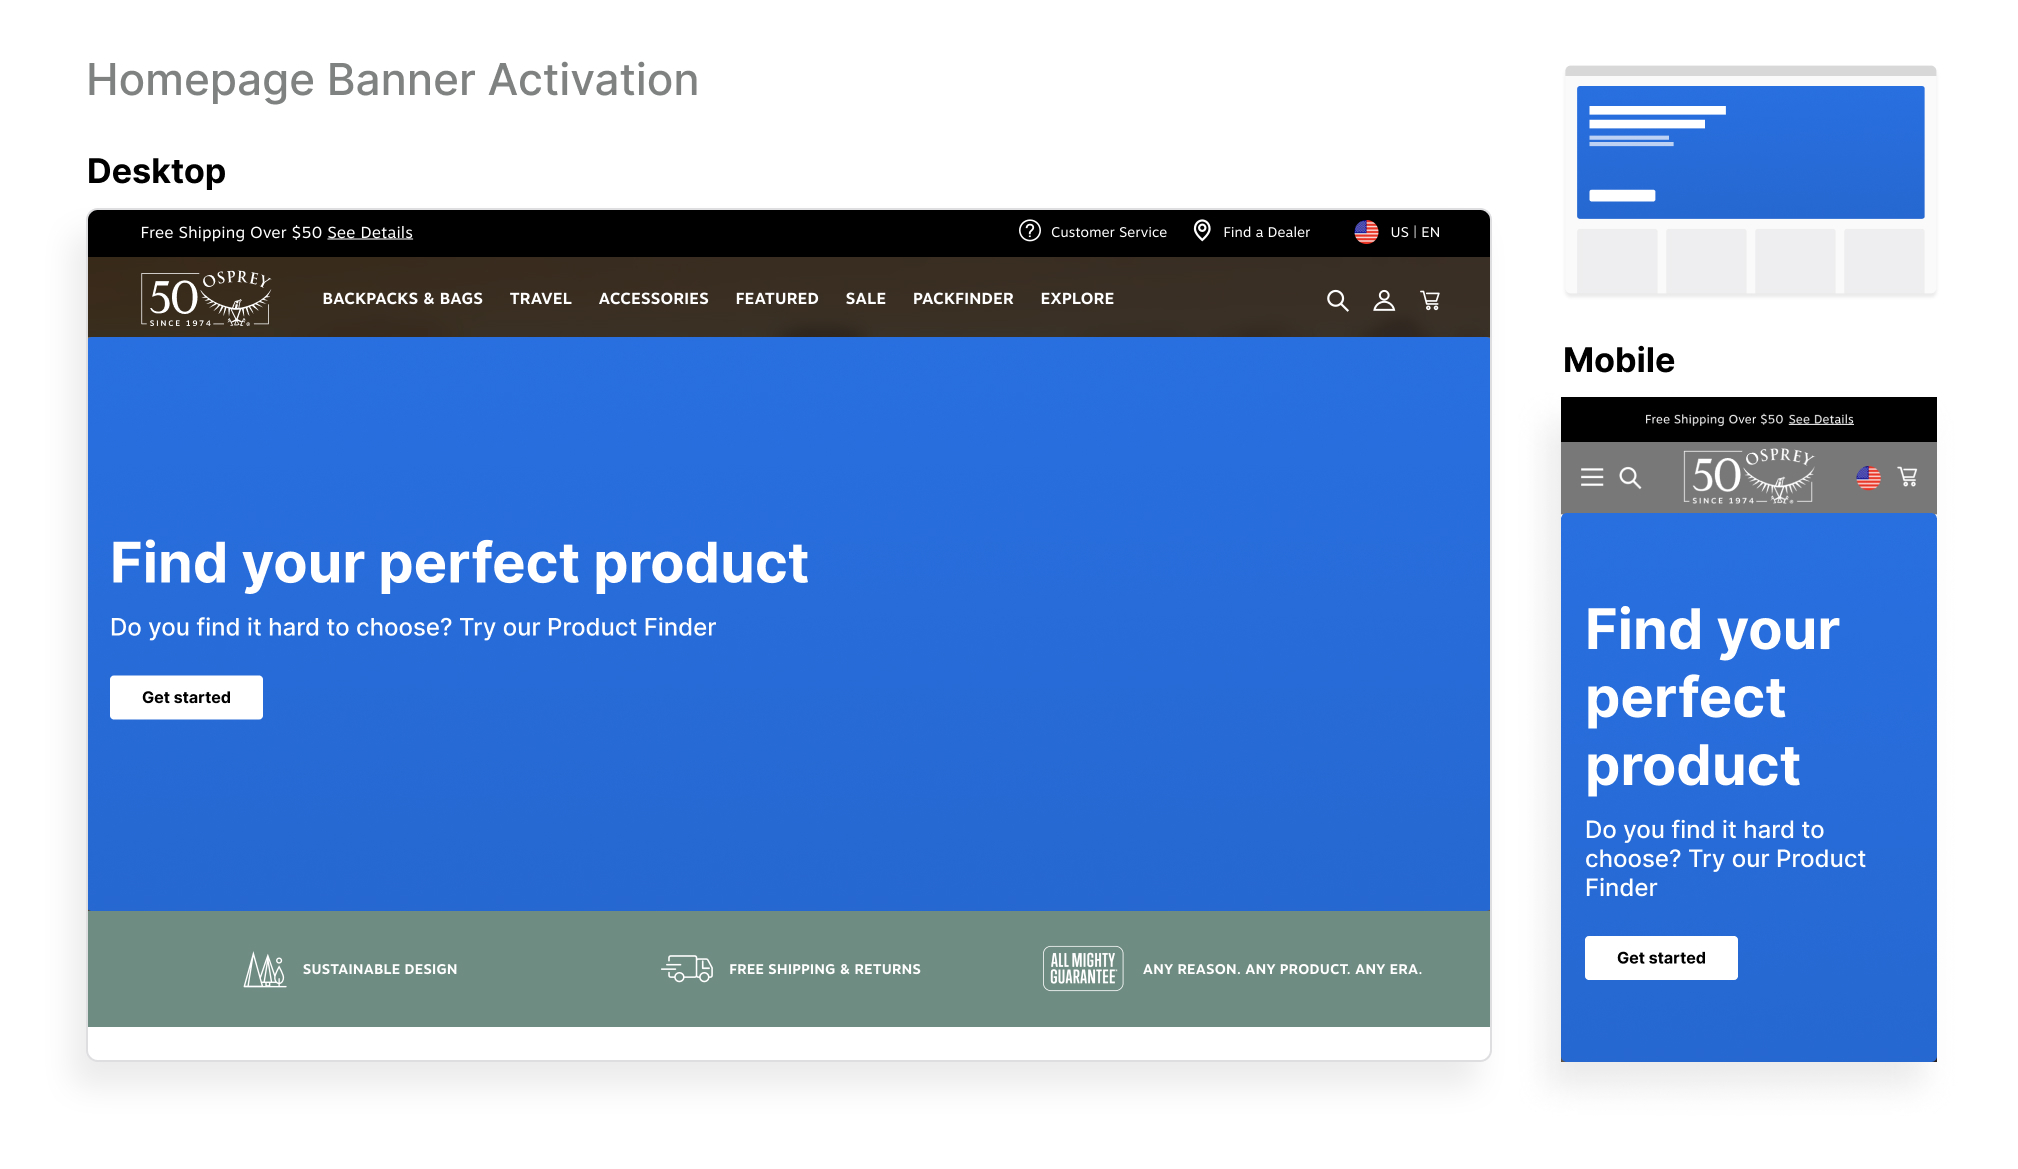This screenshot has width=2018, height=1169.
Task: Open the Travel navigation menu
Action: [540, 298]
